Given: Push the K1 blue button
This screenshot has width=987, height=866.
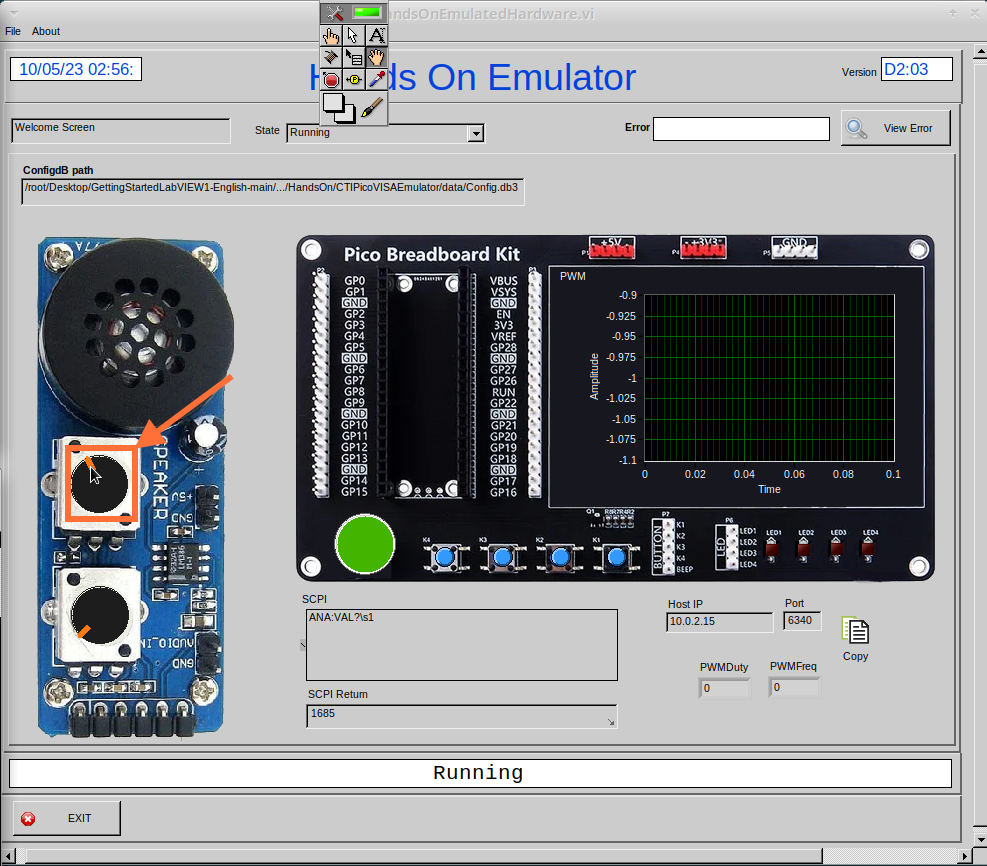Looking at the screenshot, I should 616,558.
